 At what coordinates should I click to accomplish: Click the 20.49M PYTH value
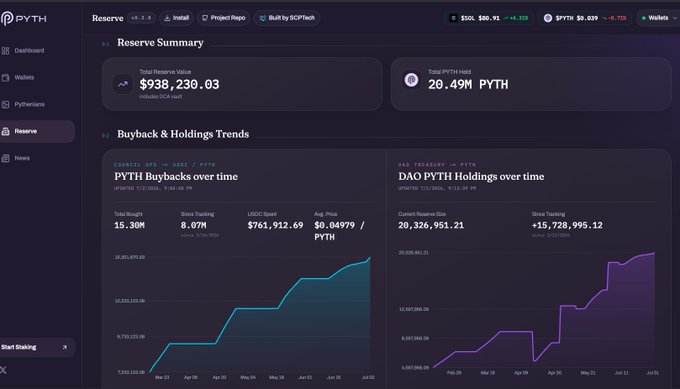(x=468, y=84)
